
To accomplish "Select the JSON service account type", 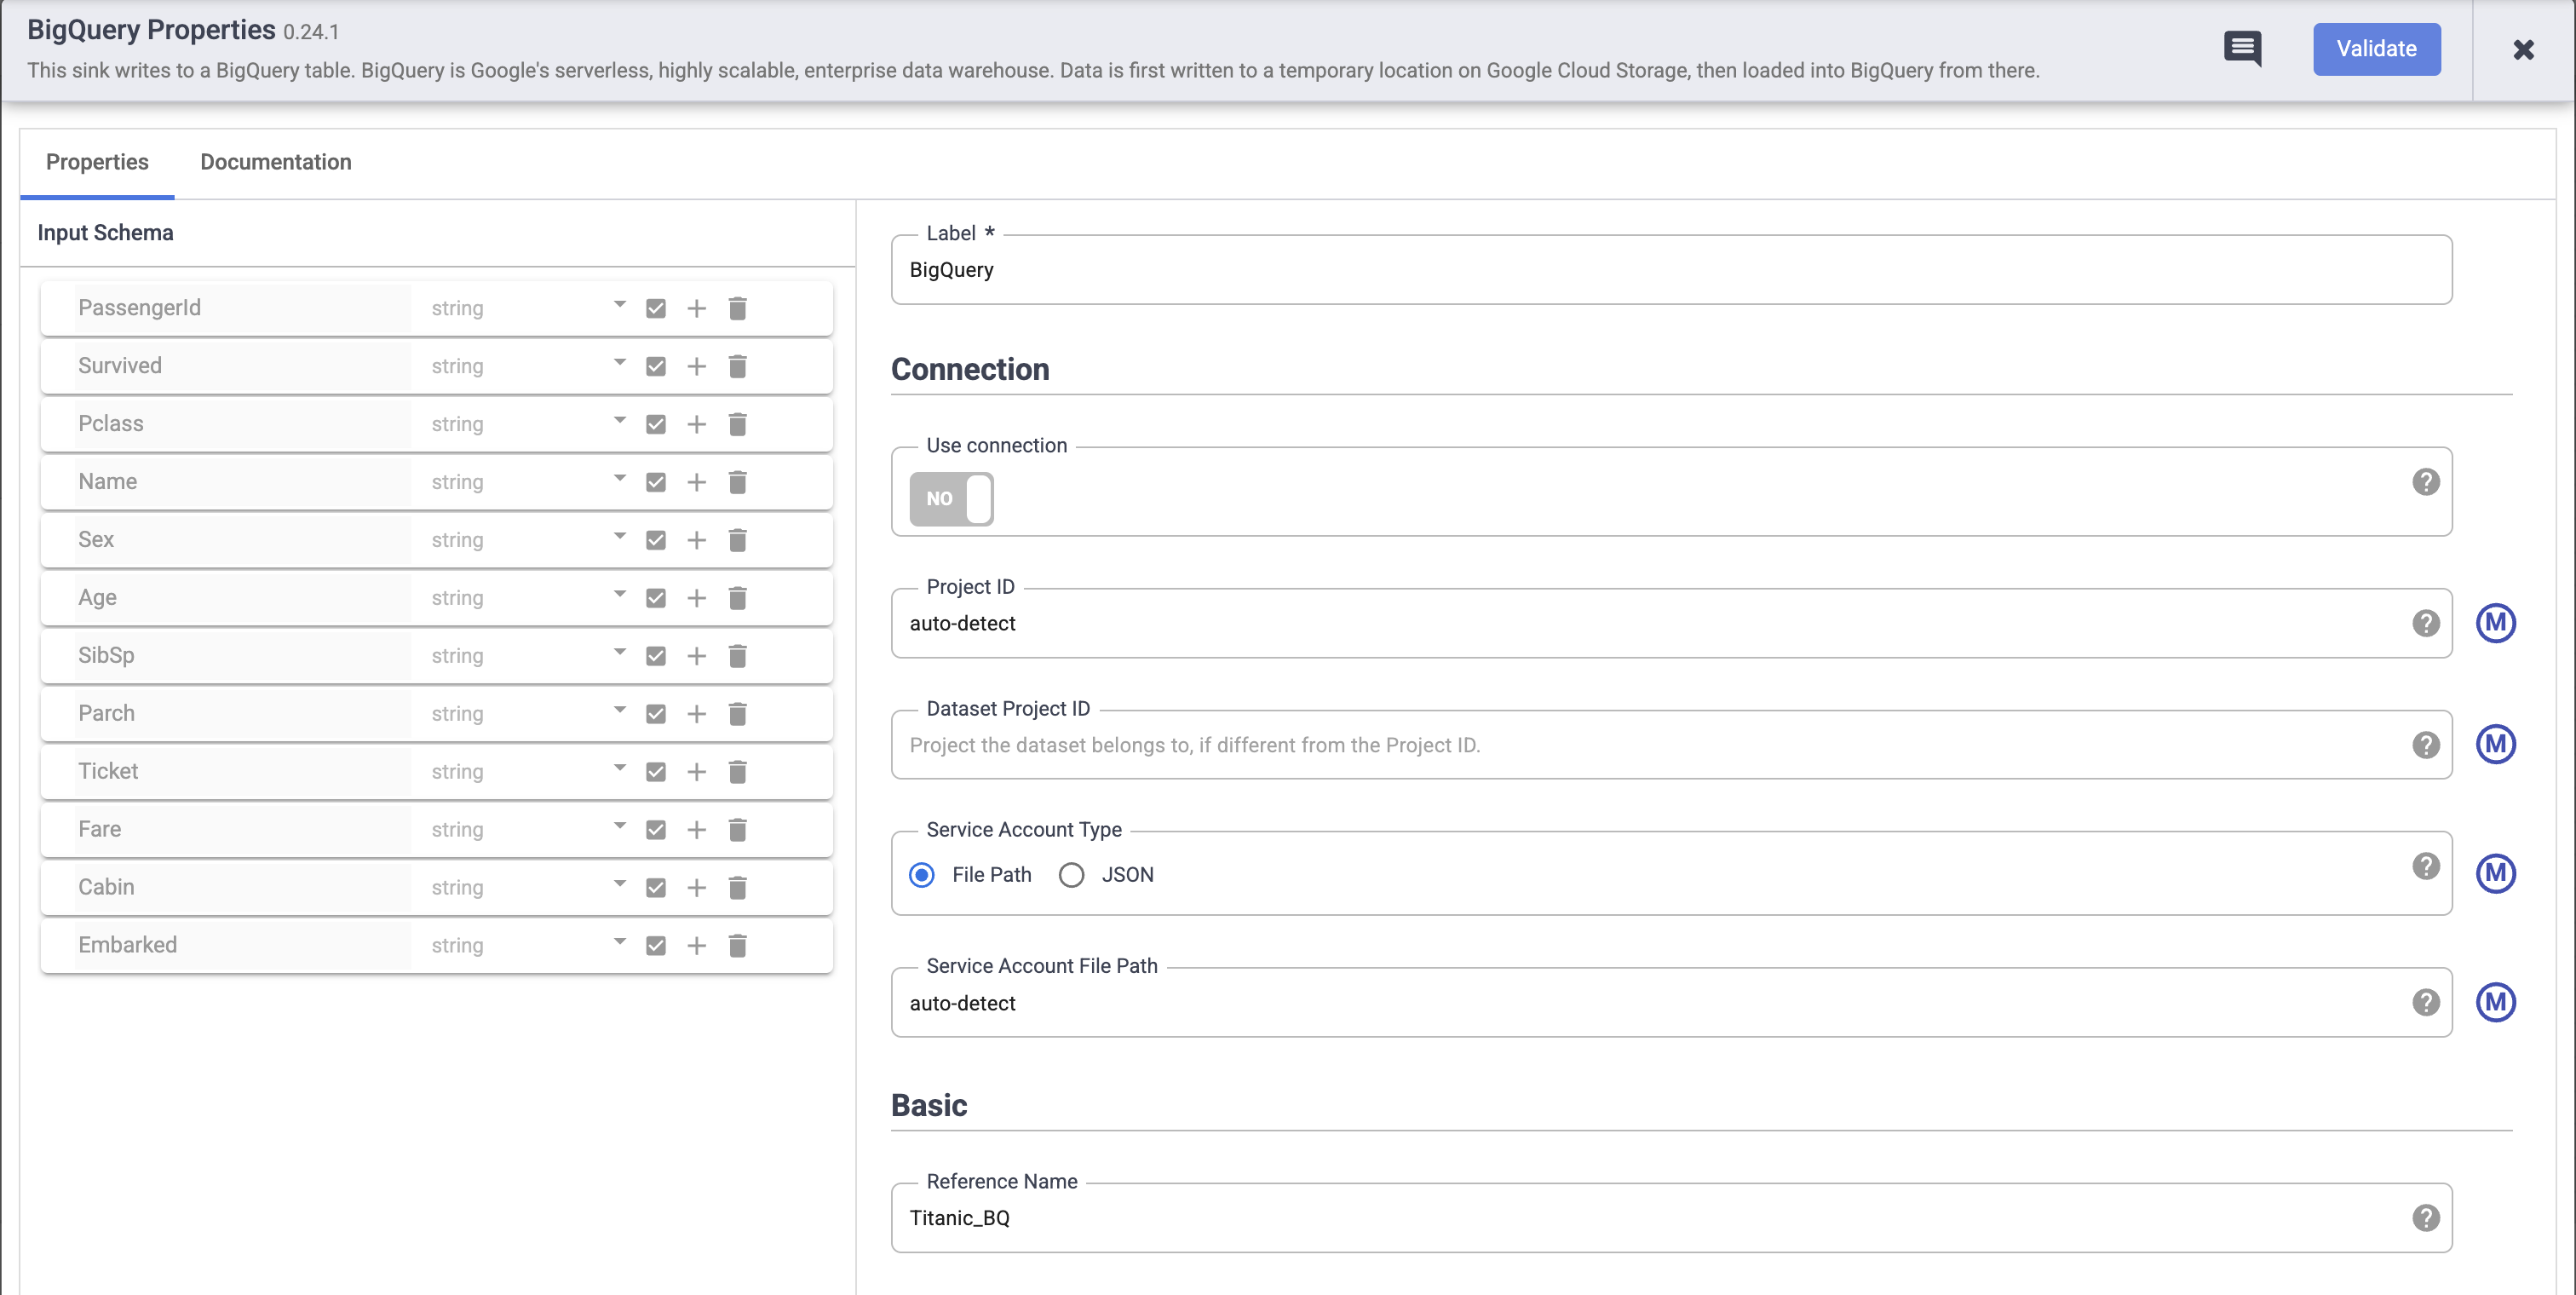I will click(1071, 874).
